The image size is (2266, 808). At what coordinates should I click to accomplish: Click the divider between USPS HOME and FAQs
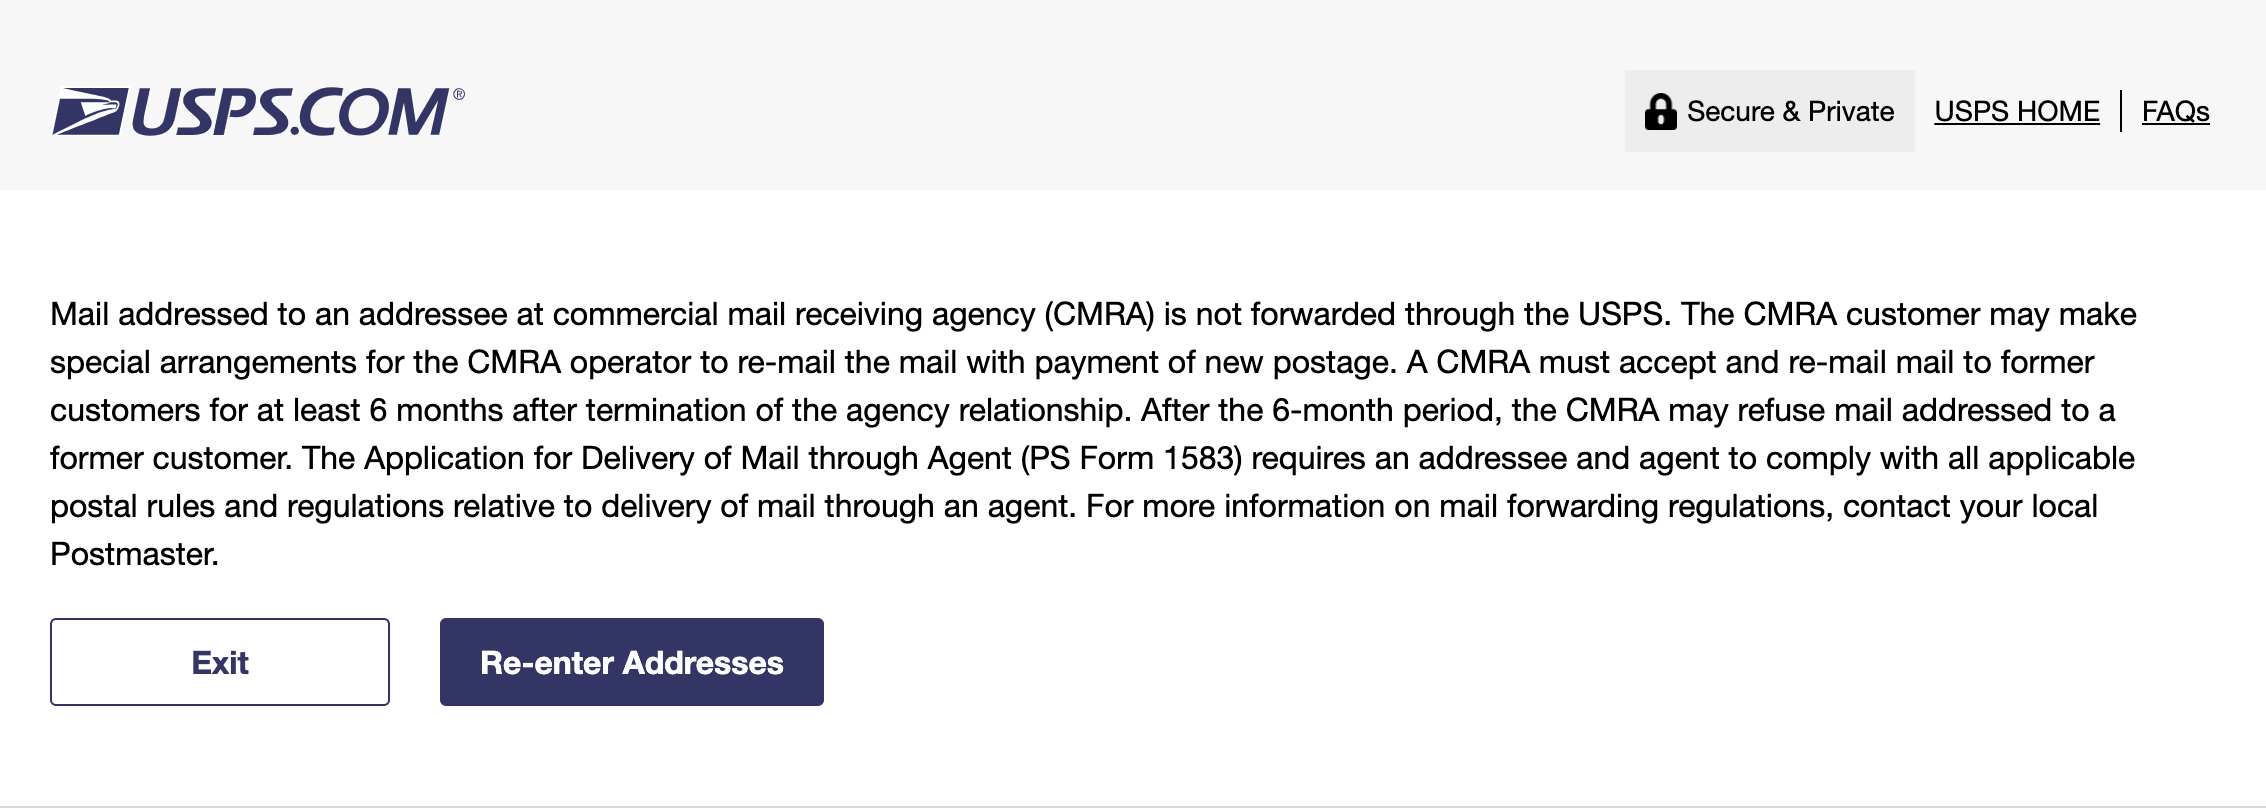(x=2121, y=111)
